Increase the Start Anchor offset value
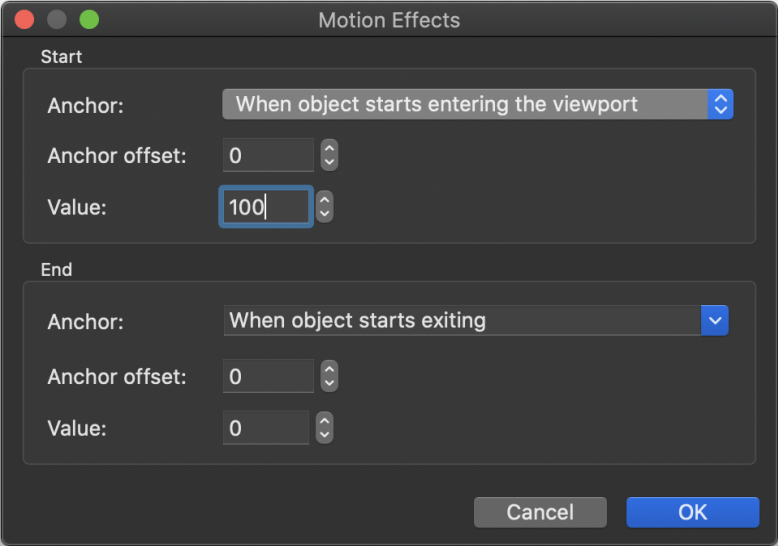779x547 pixels. 329,148
